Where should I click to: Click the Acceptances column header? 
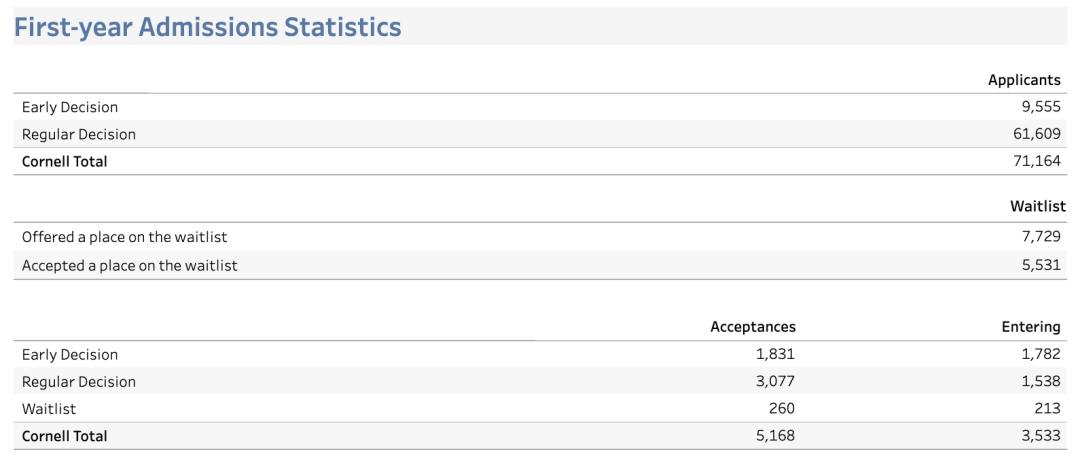[753, 327]
